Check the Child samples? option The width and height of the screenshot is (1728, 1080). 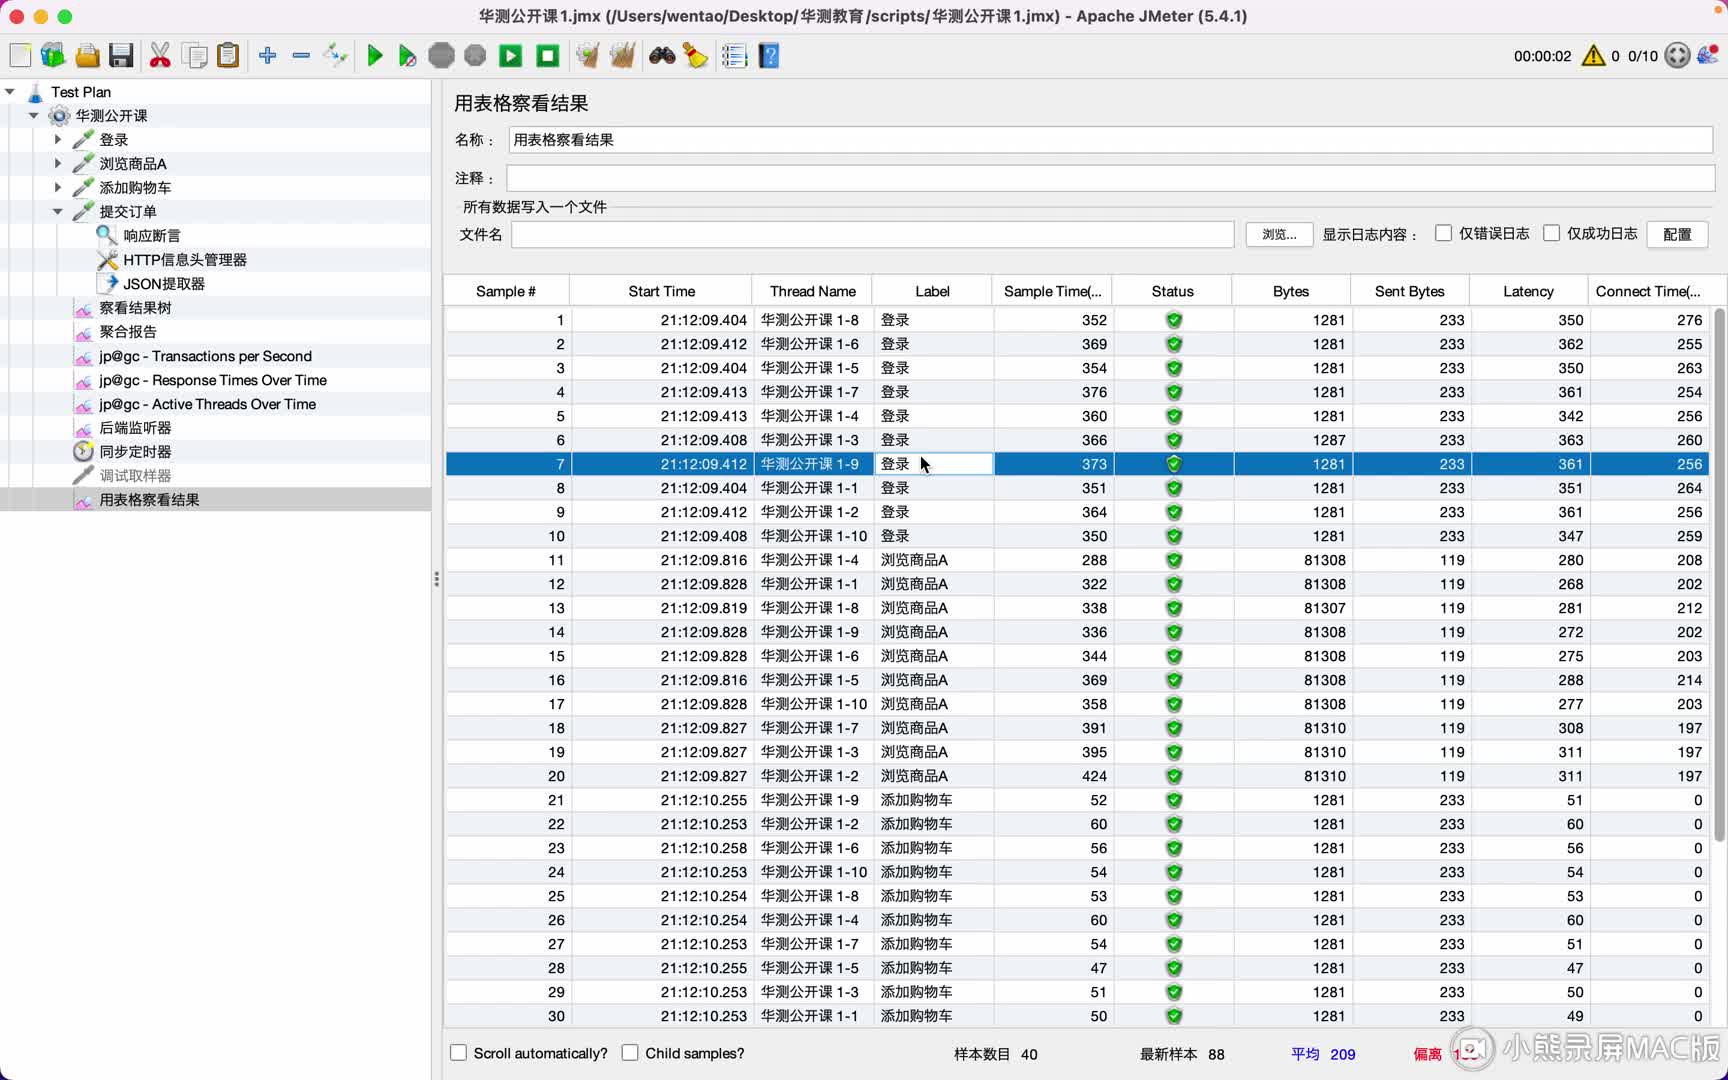click(x=630, y=1053)
